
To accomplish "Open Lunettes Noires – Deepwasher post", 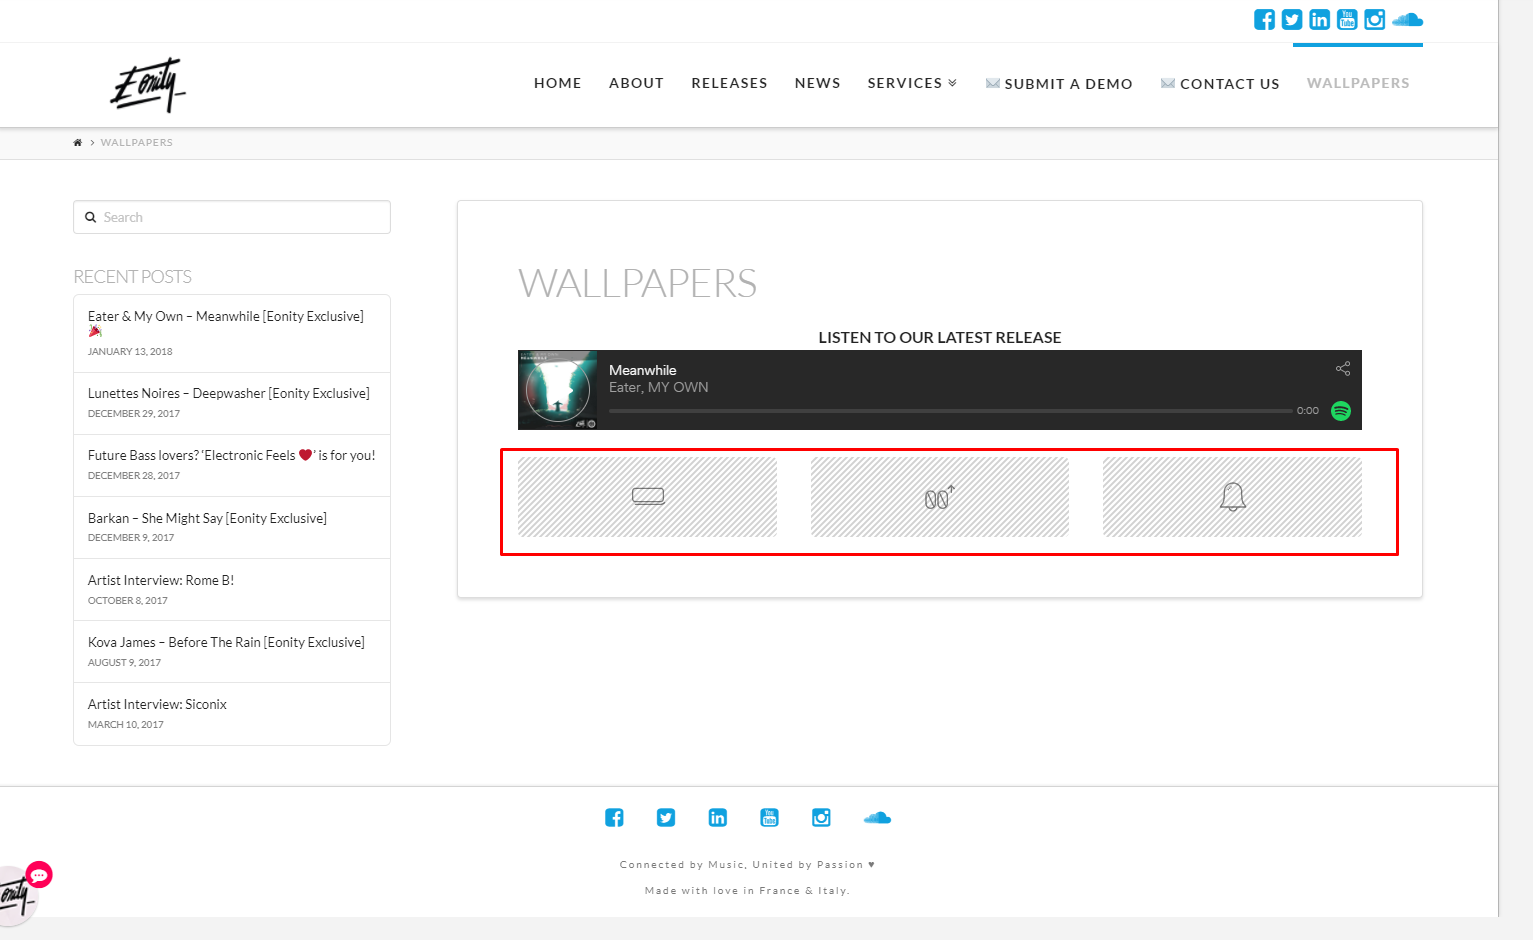I will point(228,393).
